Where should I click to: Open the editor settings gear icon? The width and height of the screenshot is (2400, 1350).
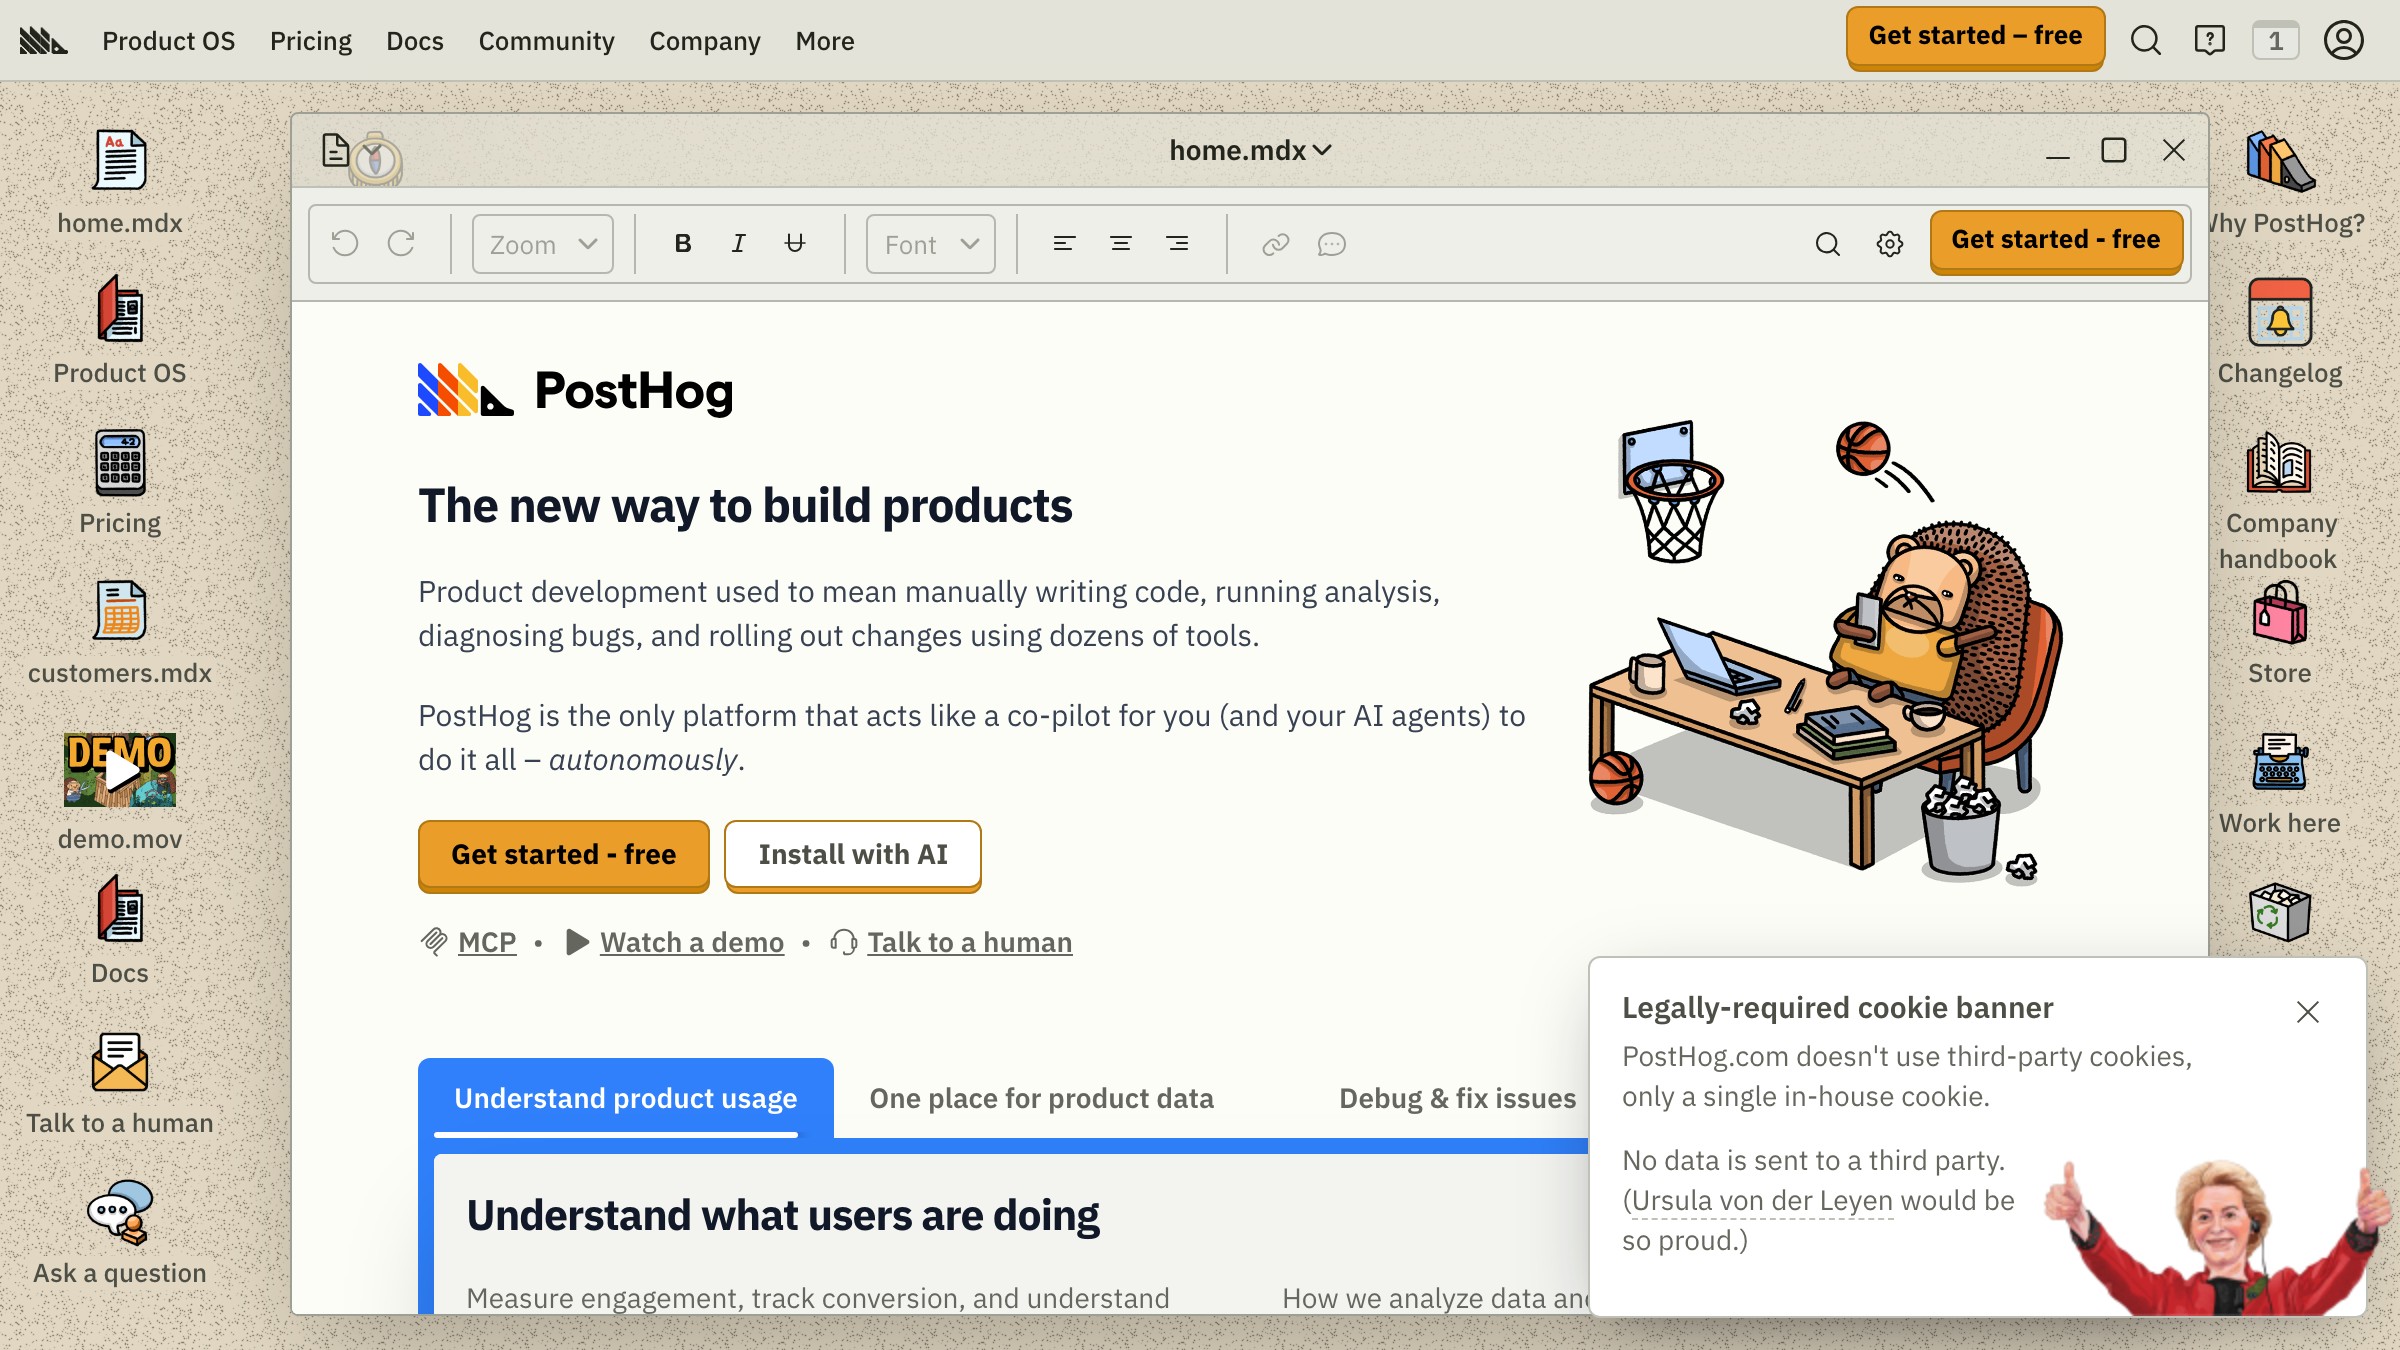[1890, 244]
